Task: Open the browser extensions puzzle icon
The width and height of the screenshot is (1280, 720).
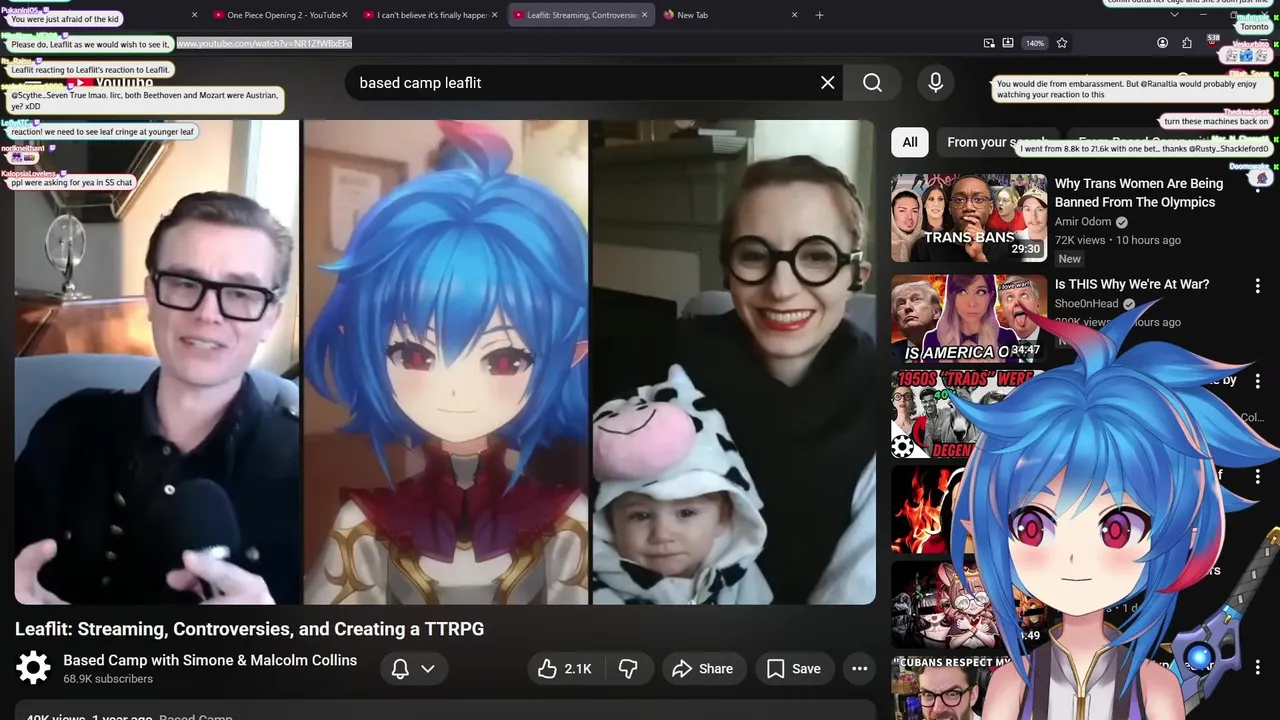Action: [x=1186, y=43]
